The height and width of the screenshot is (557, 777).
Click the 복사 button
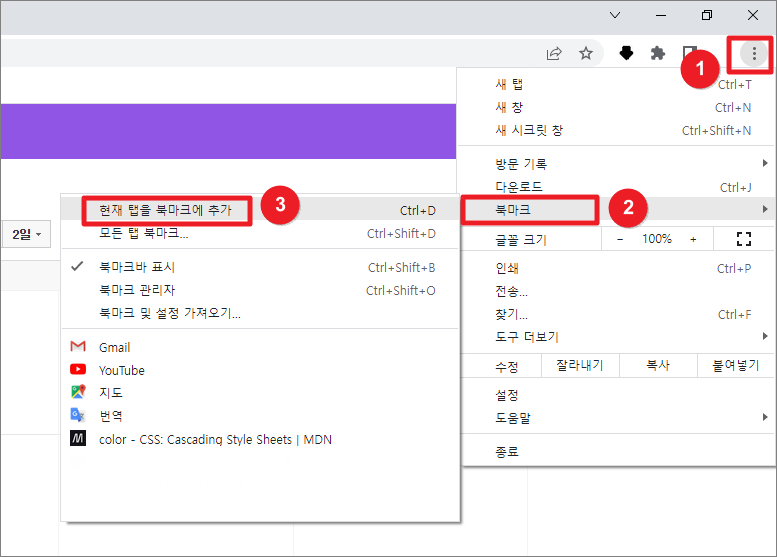click(x=658, y=365)
